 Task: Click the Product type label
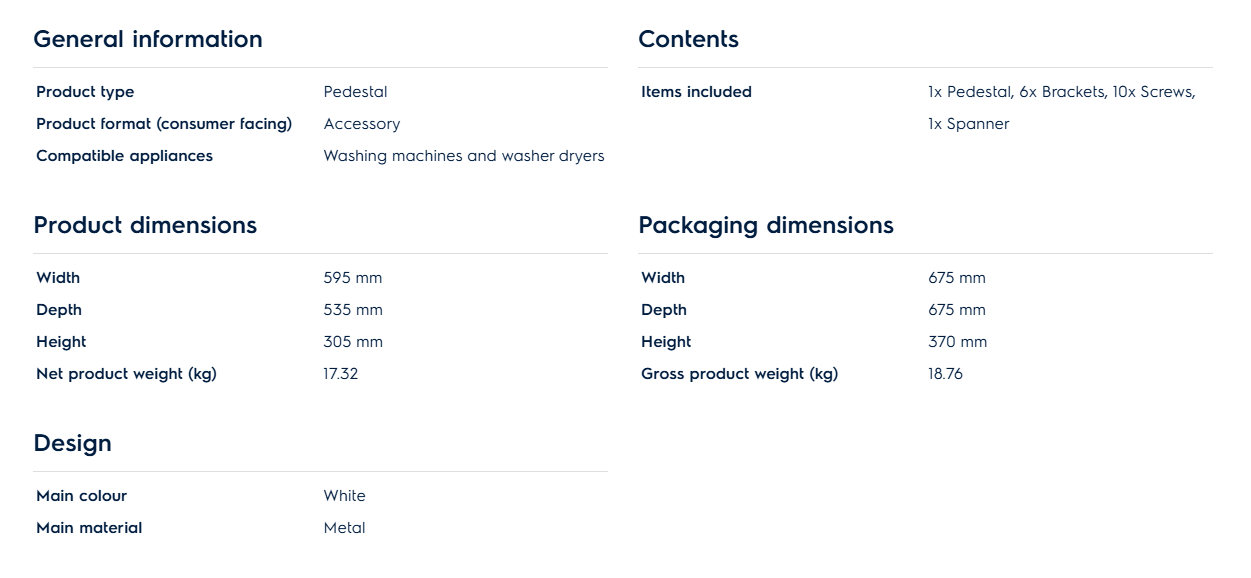(x=85, y=92)
